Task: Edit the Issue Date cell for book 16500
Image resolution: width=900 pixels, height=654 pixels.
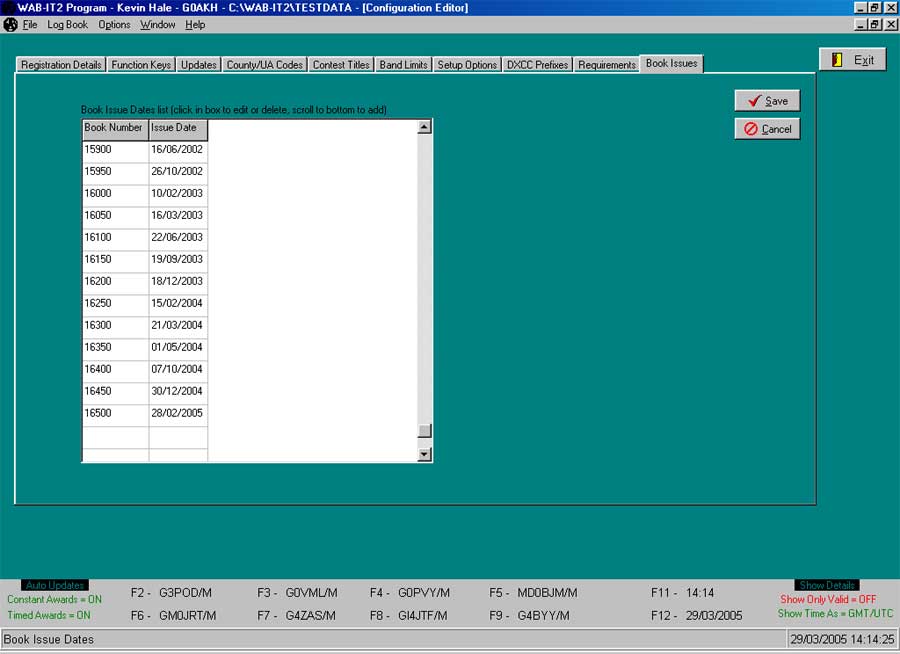Action: [x=177, y=413]
